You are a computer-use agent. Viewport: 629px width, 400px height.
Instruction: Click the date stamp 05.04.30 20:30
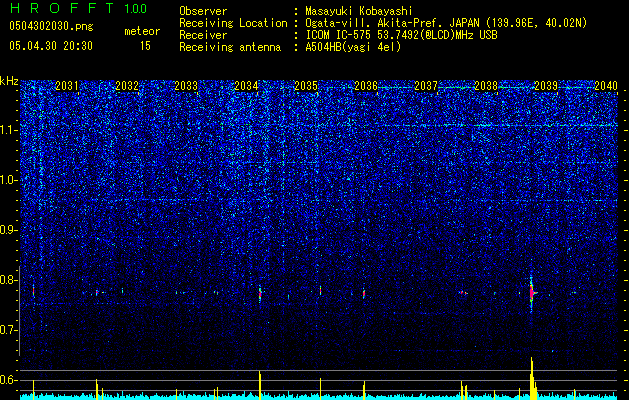[x=51, y=46]
